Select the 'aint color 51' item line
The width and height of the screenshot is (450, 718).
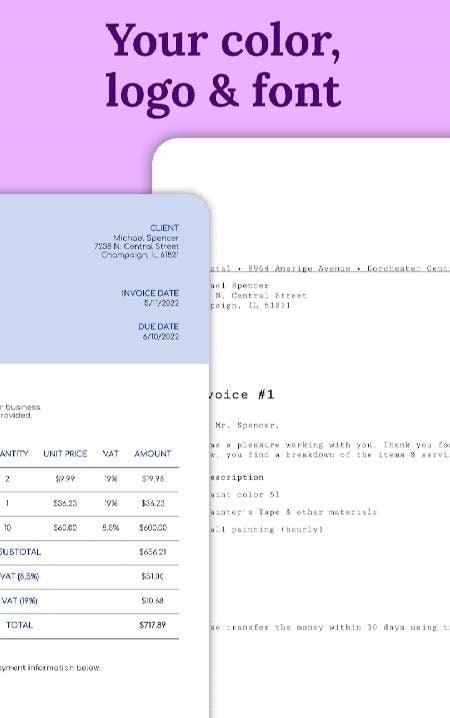(244, 495)
